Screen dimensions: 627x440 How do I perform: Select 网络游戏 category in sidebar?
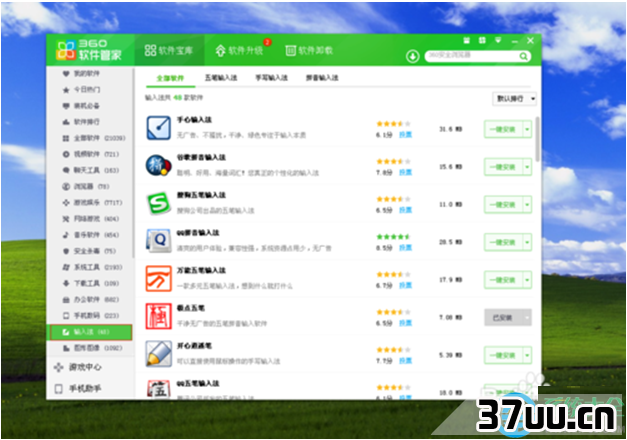click(x=91, y=219)
